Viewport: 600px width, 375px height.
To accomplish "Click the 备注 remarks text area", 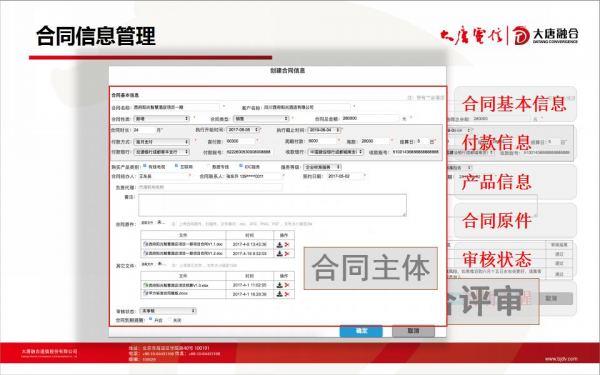I will 272,205.
